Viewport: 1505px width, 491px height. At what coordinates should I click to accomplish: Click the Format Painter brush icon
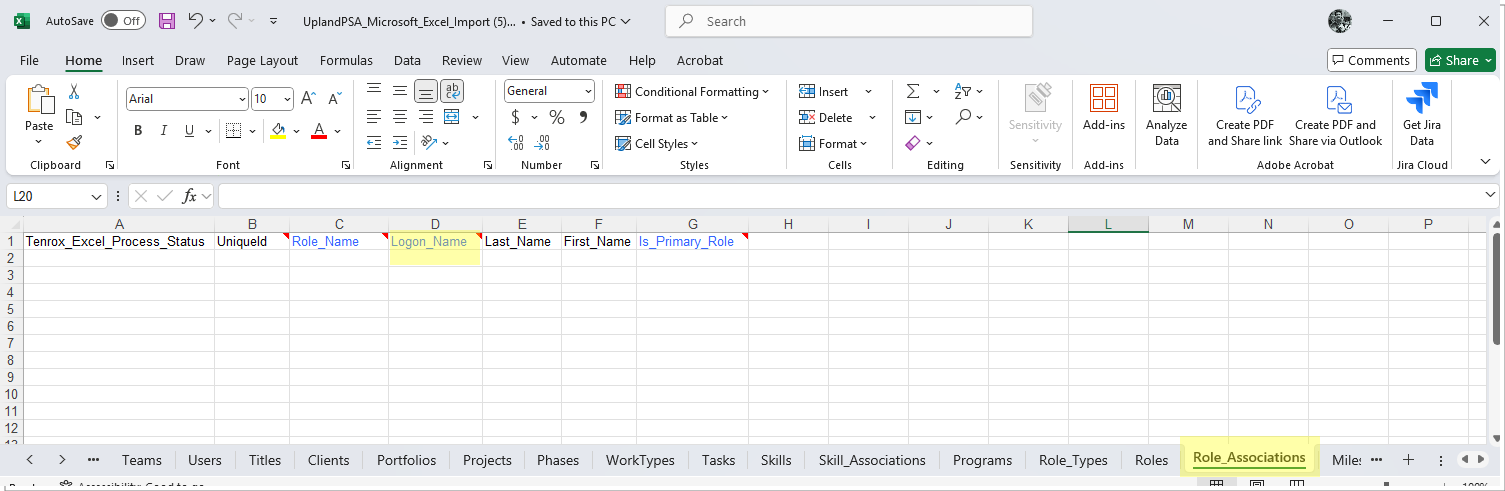click(73, 143)
